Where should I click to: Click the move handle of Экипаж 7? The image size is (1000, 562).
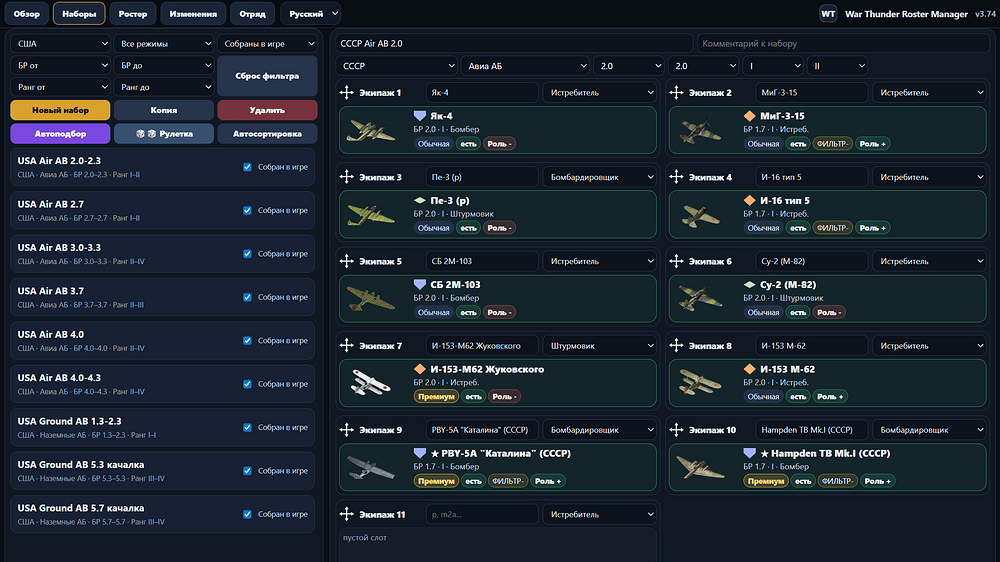tap(346, 346)
